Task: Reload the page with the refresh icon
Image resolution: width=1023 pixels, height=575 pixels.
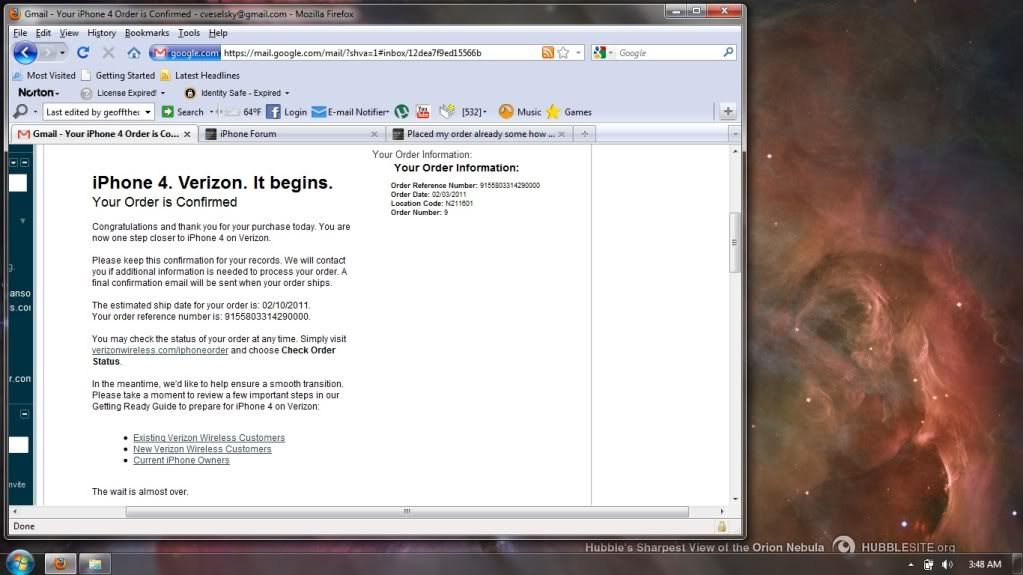Action: (x=83, y=53)
